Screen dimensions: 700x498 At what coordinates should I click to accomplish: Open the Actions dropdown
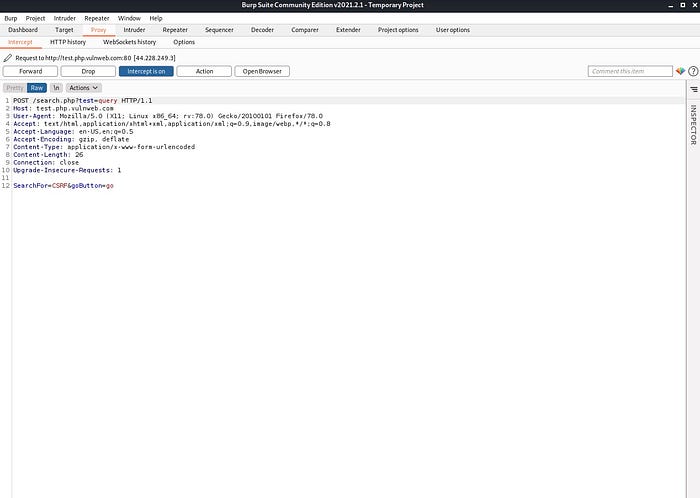[x=83, y=88]
